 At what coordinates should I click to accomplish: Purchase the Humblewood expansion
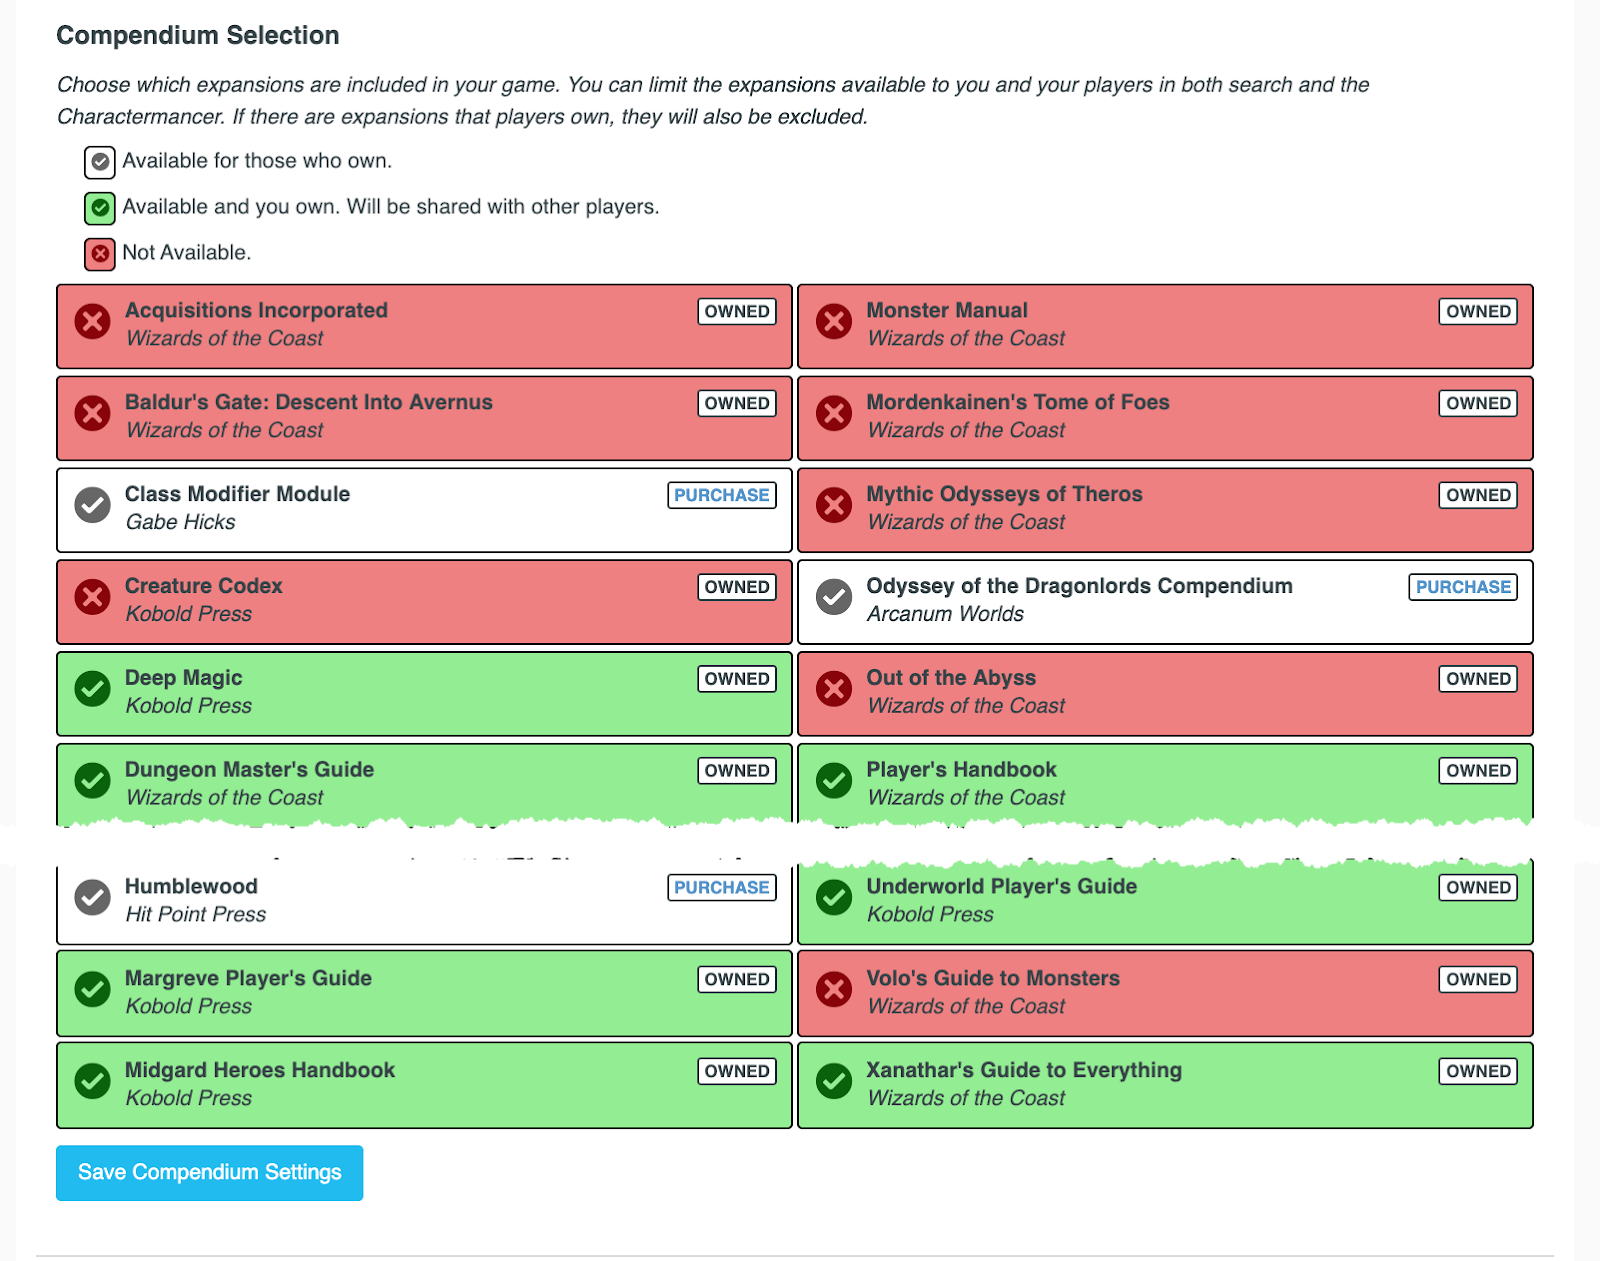[x=722, y=888]
